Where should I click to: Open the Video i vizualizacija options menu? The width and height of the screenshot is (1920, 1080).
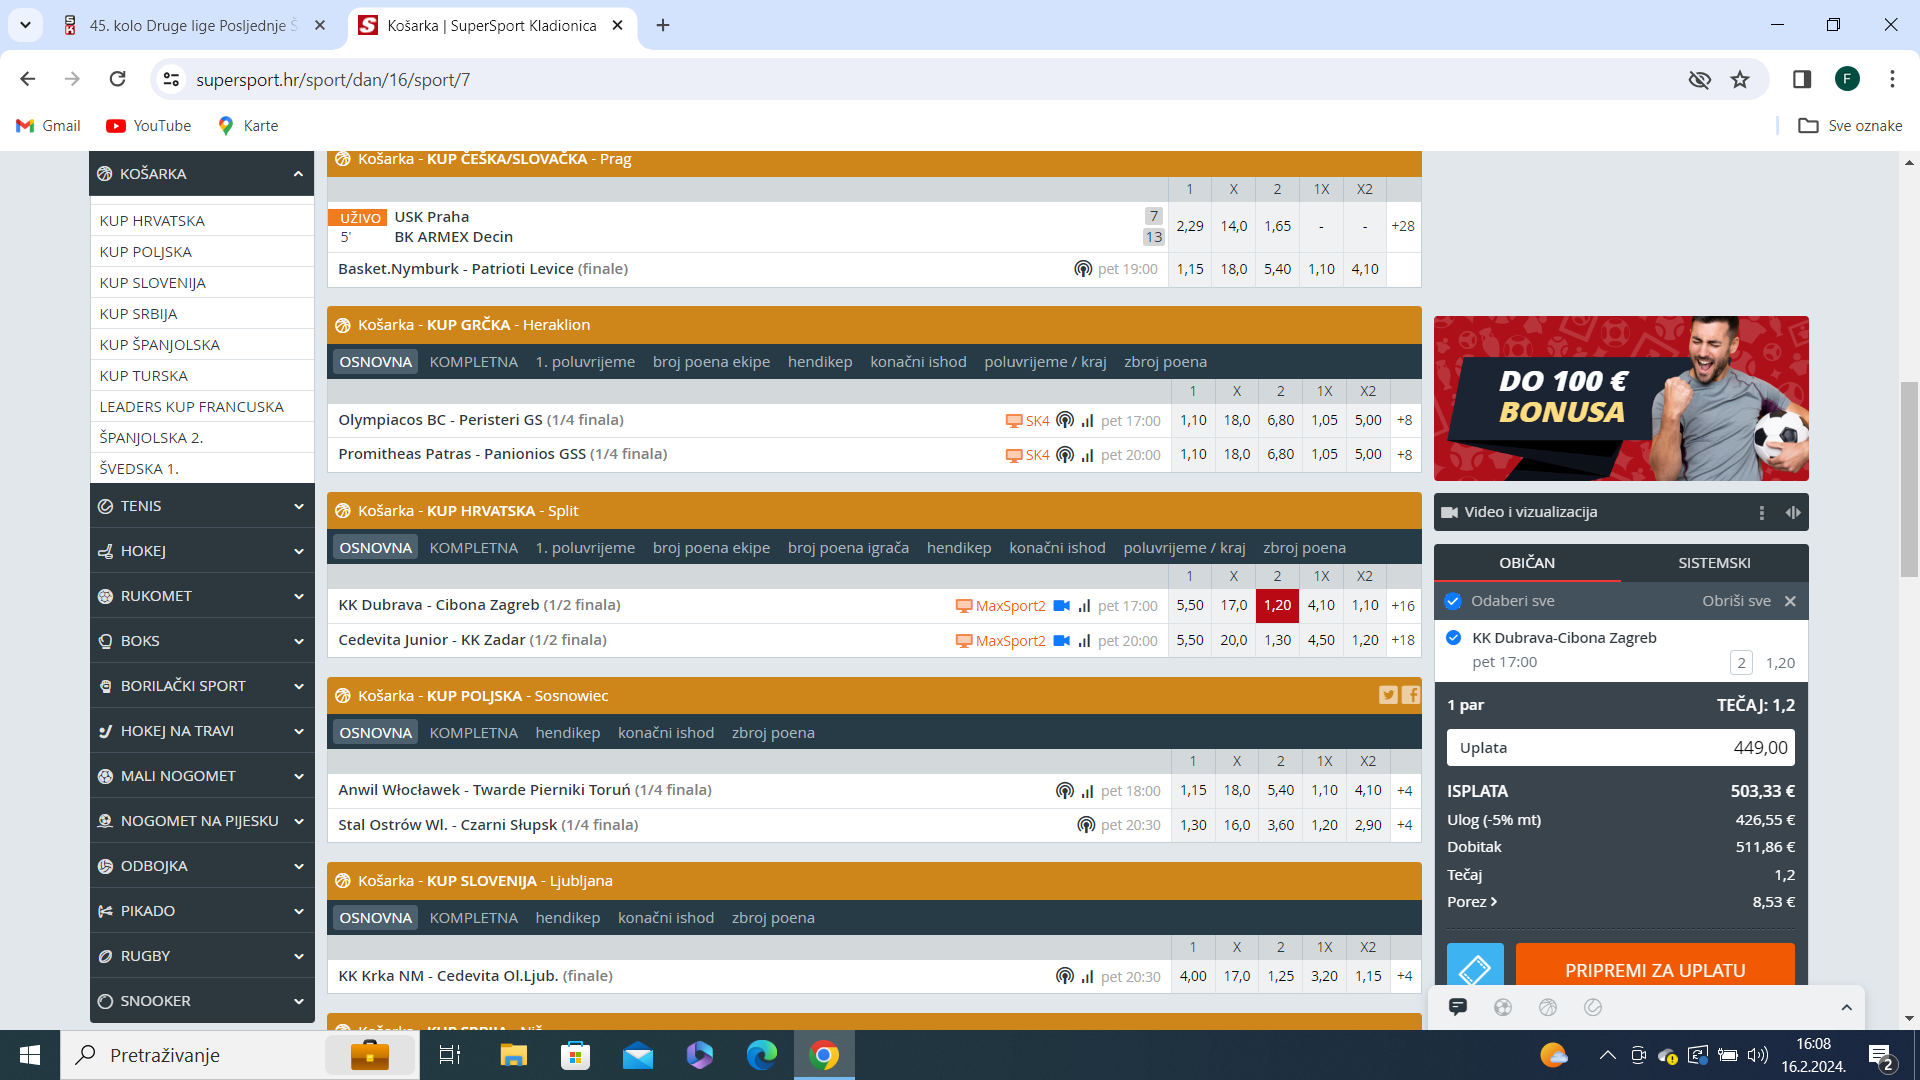[x=1762, y=512]
